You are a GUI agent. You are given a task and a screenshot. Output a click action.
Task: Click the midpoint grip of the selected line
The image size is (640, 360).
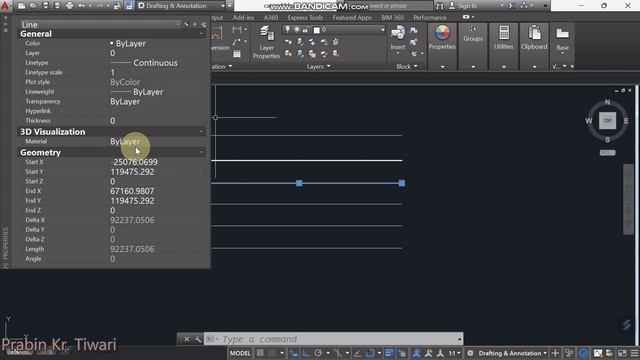299,183
